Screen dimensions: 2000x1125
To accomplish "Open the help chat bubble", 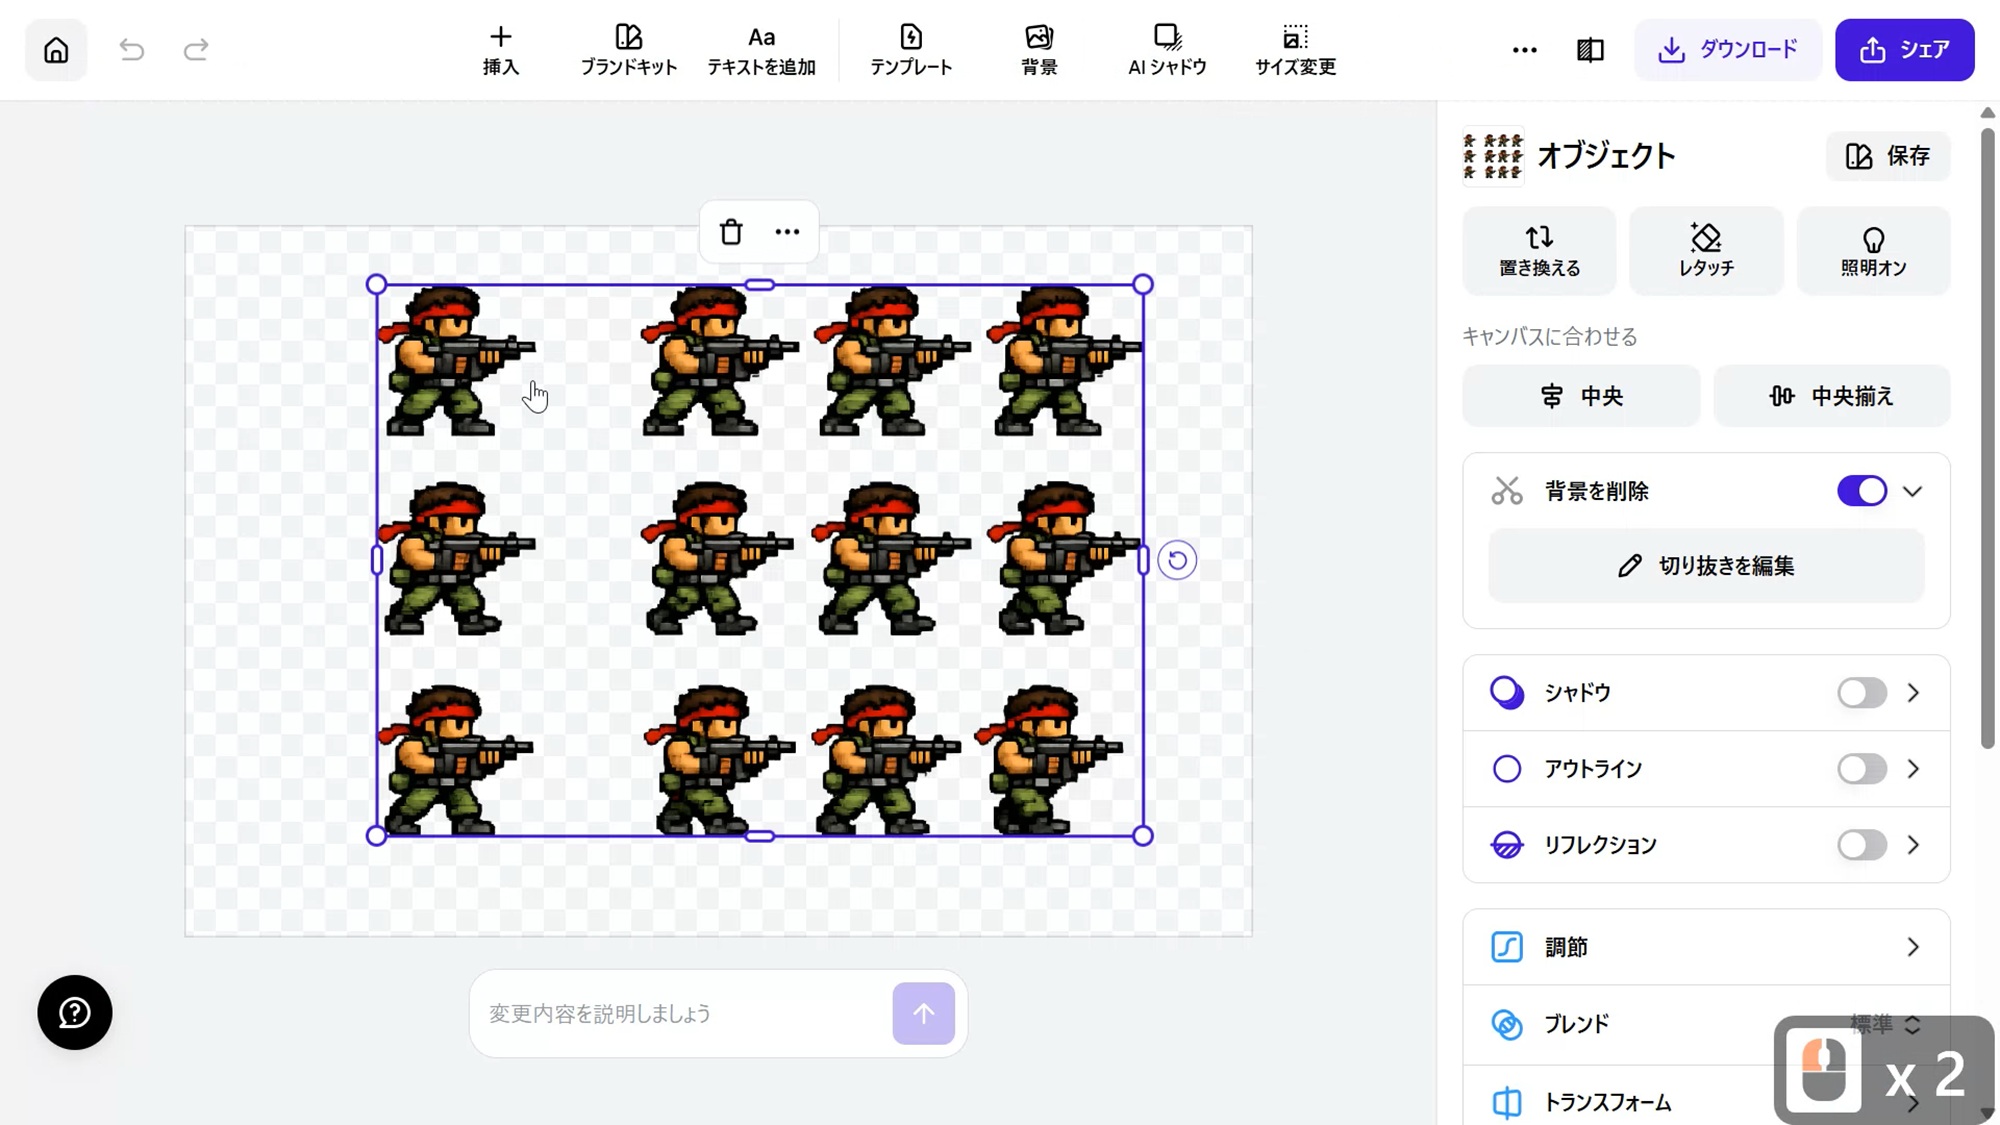I will (75, 1012).
